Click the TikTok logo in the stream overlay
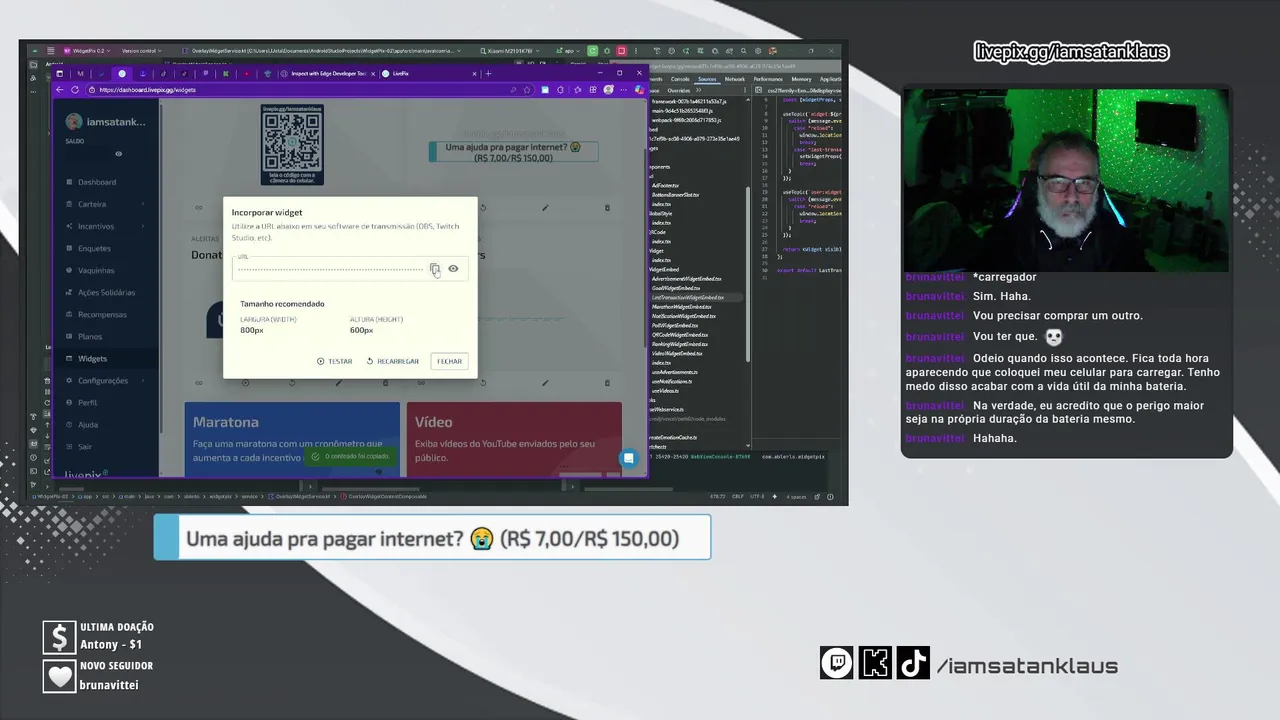This screenshot has width=1280, height=720. pos(912,663)
